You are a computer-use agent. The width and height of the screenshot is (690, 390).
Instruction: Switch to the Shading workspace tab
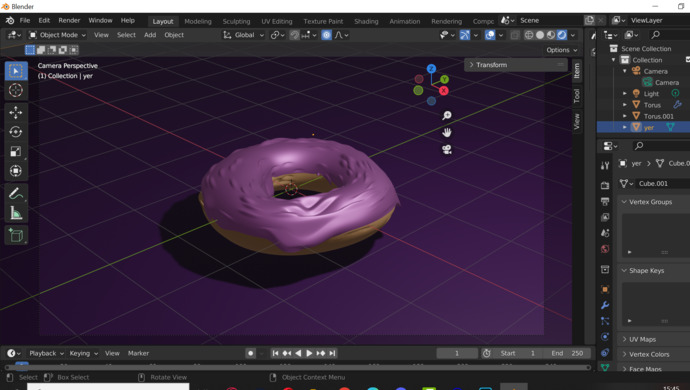[366, 21]
